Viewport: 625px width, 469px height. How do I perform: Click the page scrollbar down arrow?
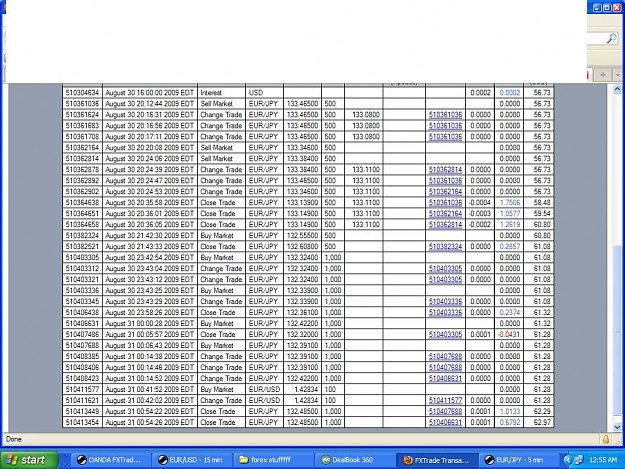pos(617,427)
